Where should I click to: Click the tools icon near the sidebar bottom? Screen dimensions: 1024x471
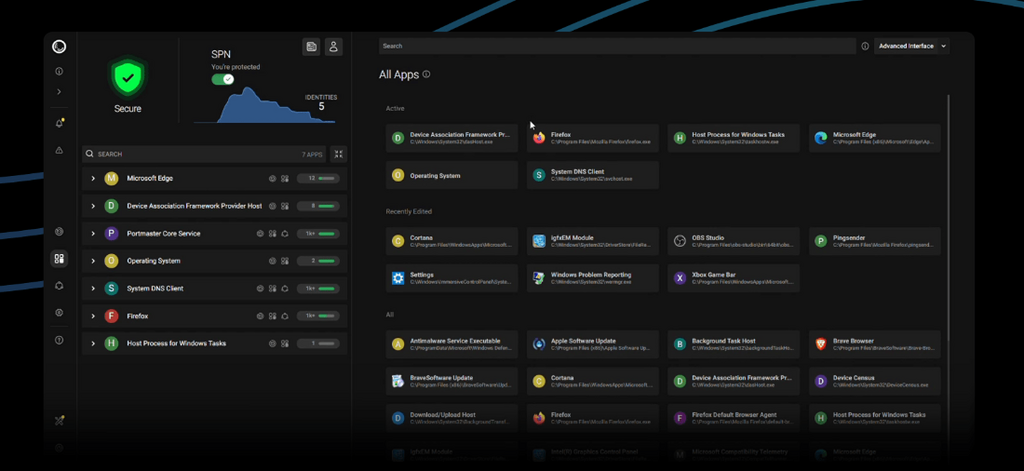[x=59, y=421]
